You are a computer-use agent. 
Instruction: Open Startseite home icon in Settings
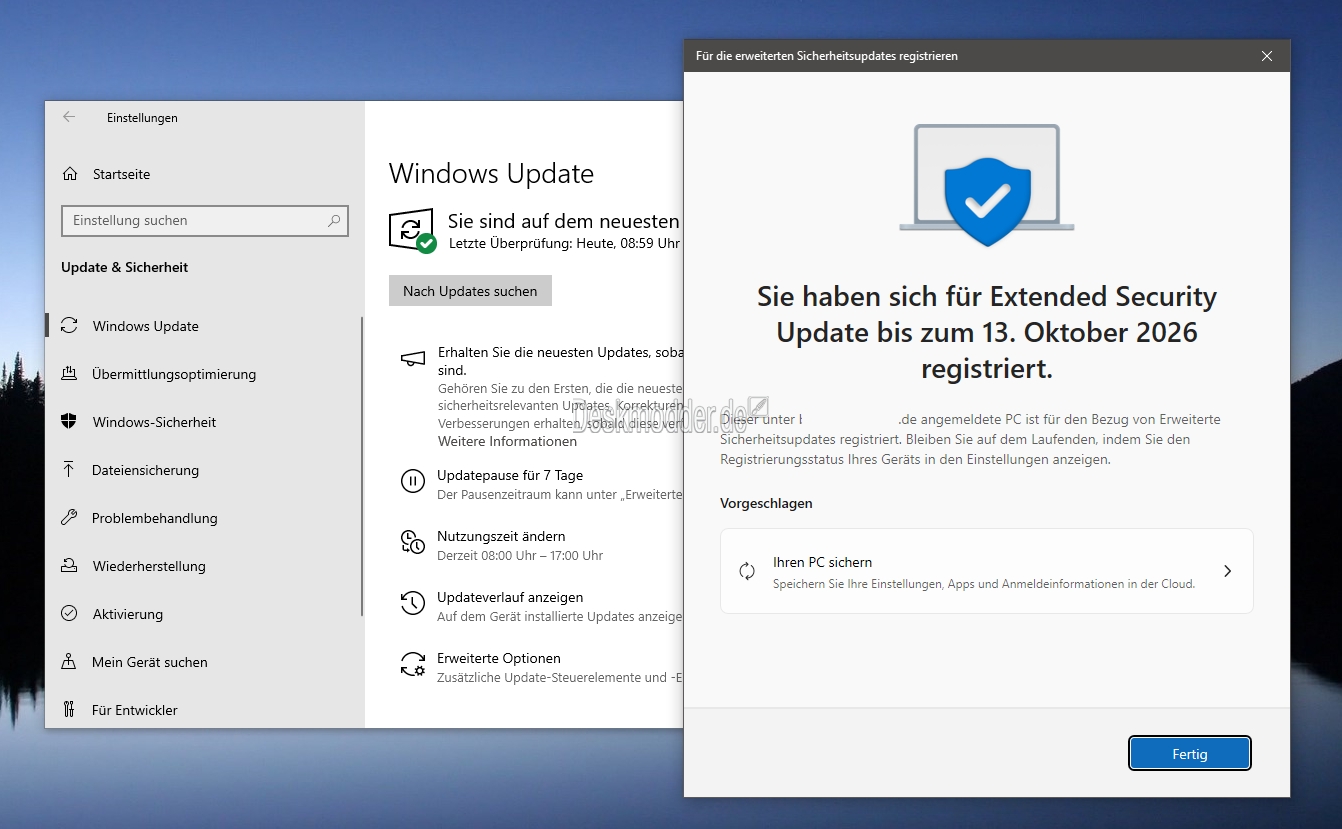70,174
